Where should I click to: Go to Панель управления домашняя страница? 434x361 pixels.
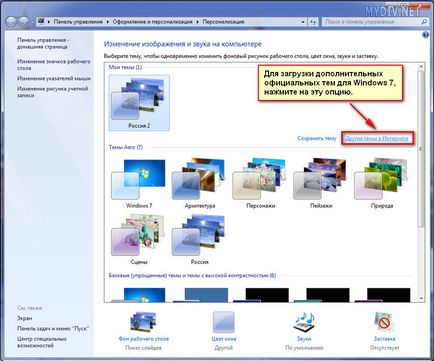(43, 43)
